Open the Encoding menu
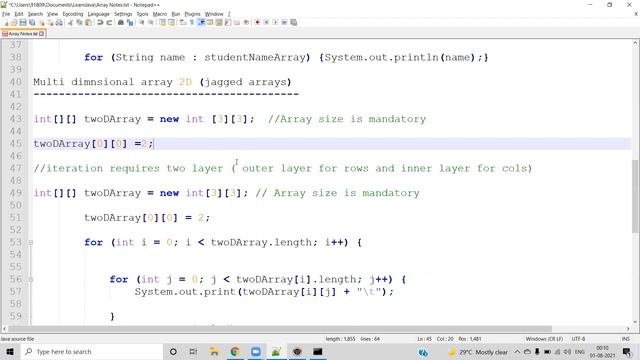 73,14
